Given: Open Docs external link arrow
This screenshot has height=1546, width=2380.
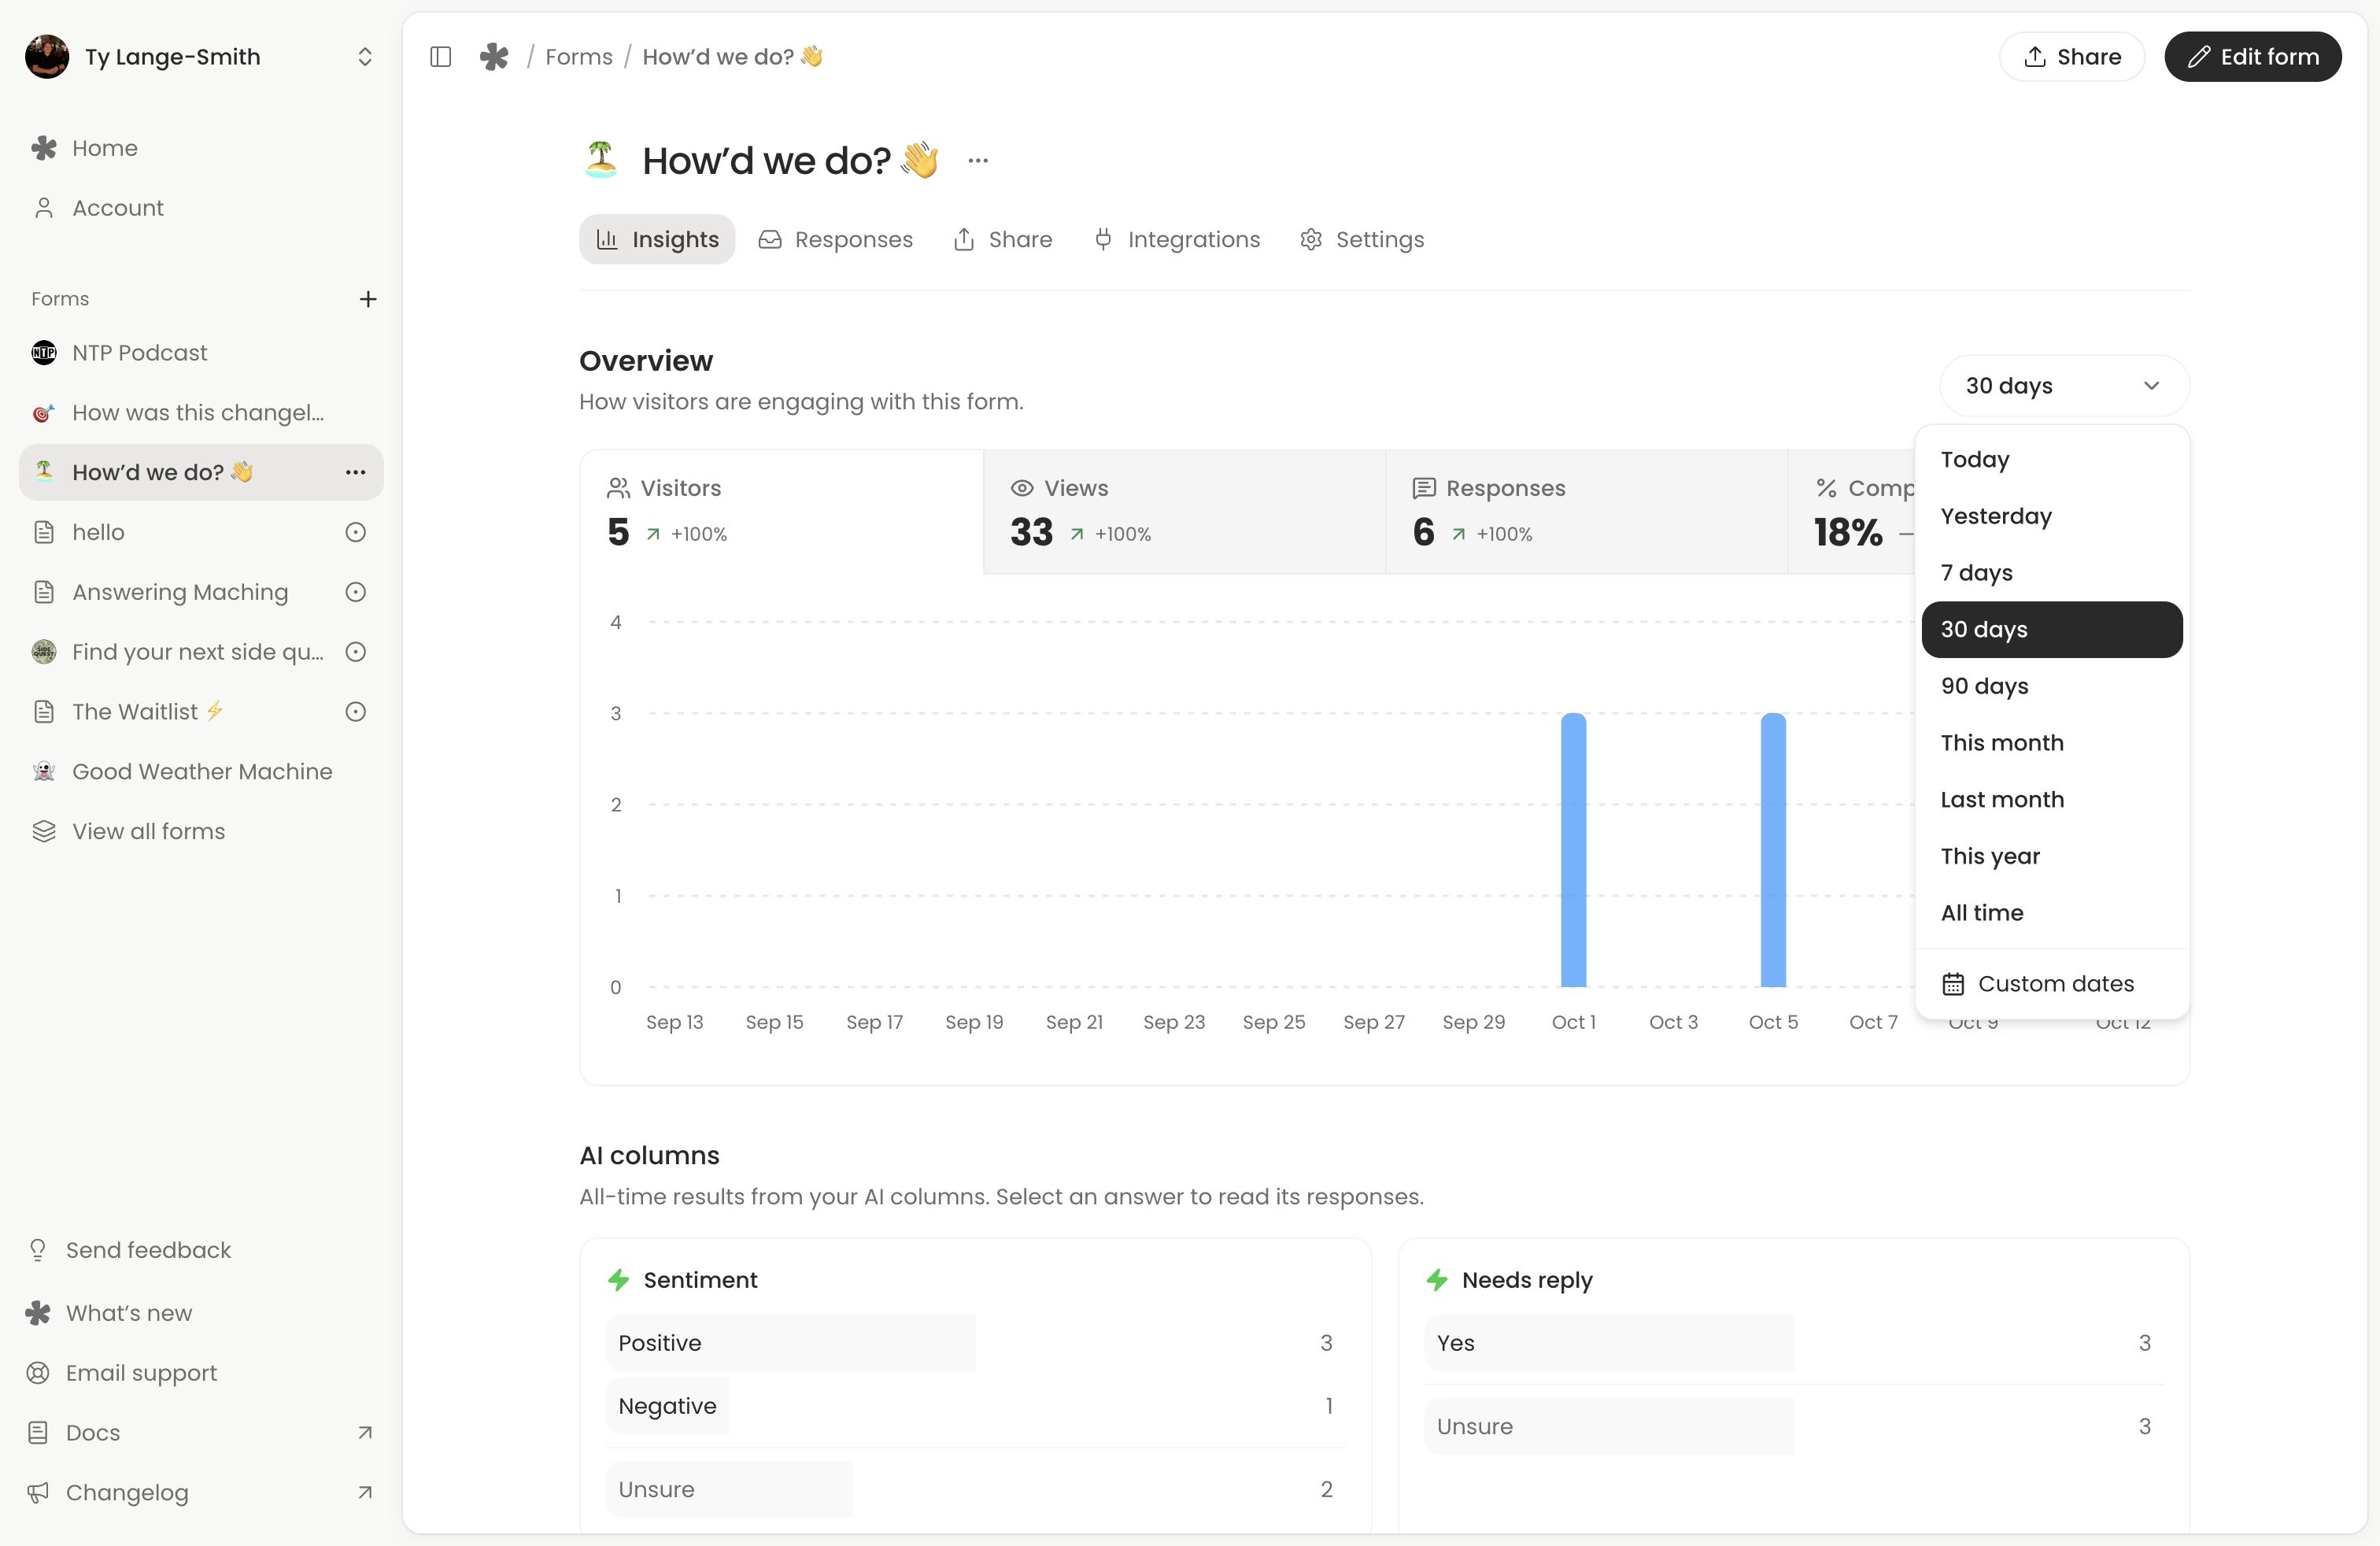Looking at the screenshot, I should (x=365, y=1433).
